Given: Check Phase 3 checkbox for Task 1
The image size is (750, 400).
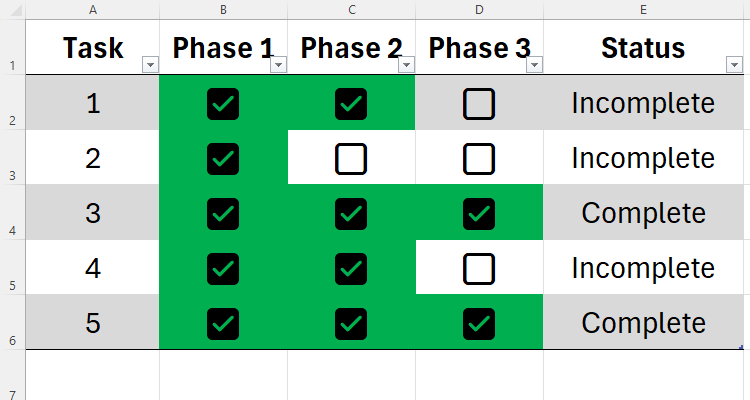Looking at the screenshot, I should [479, 103].
